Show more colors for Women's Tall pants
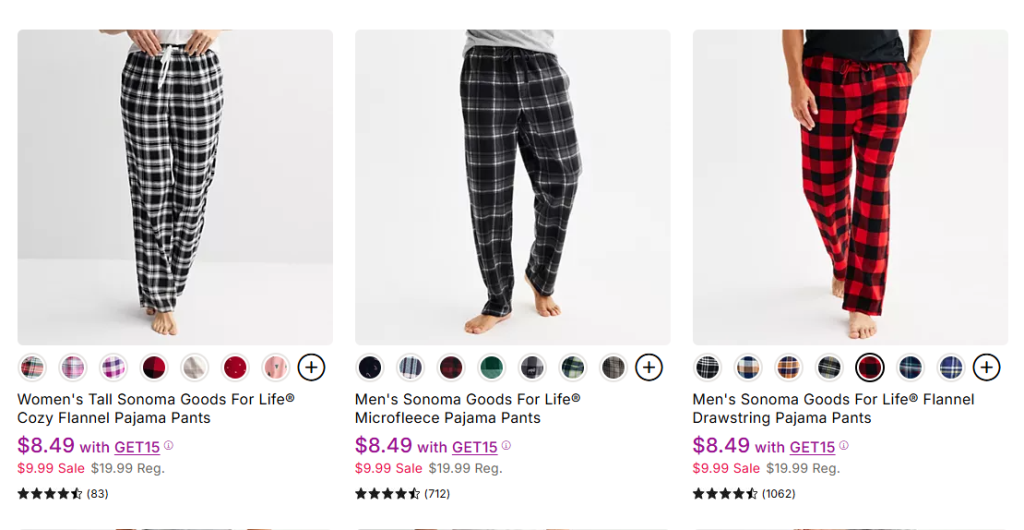1024x530 pixels. pyautogui.click(x=312, y=367)
